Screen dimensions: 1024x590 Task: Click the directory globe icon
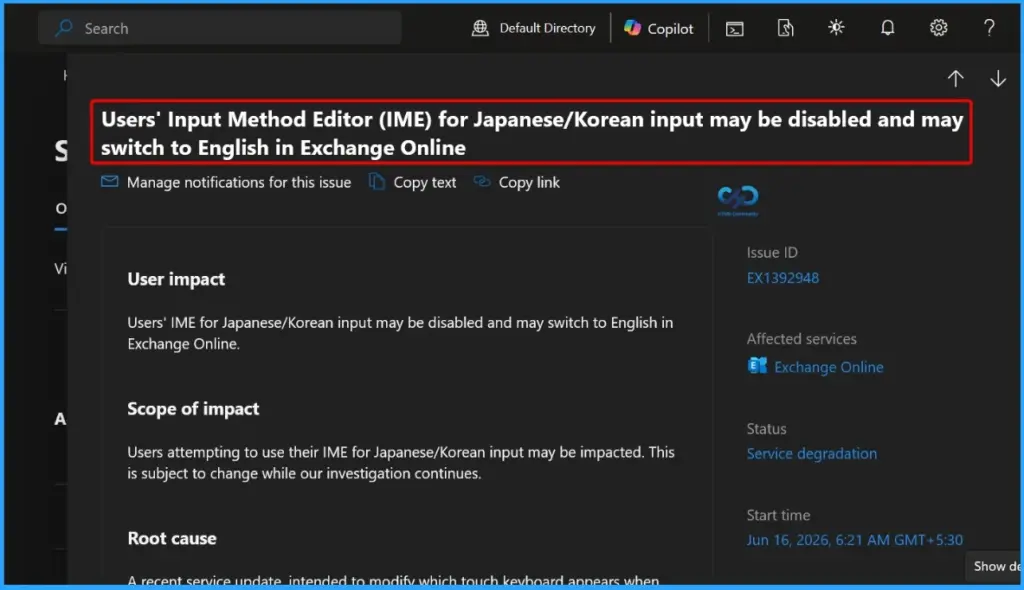[x=481, y=28]
